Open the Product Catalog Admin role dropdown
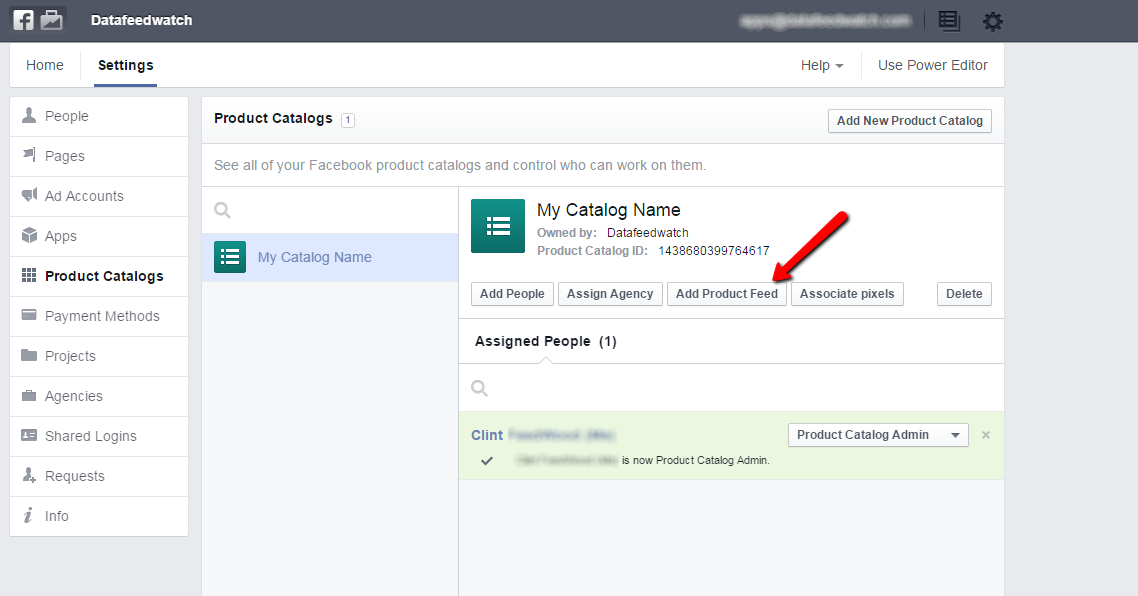This screenshot has width=1138, height=596. coord(878,435)
